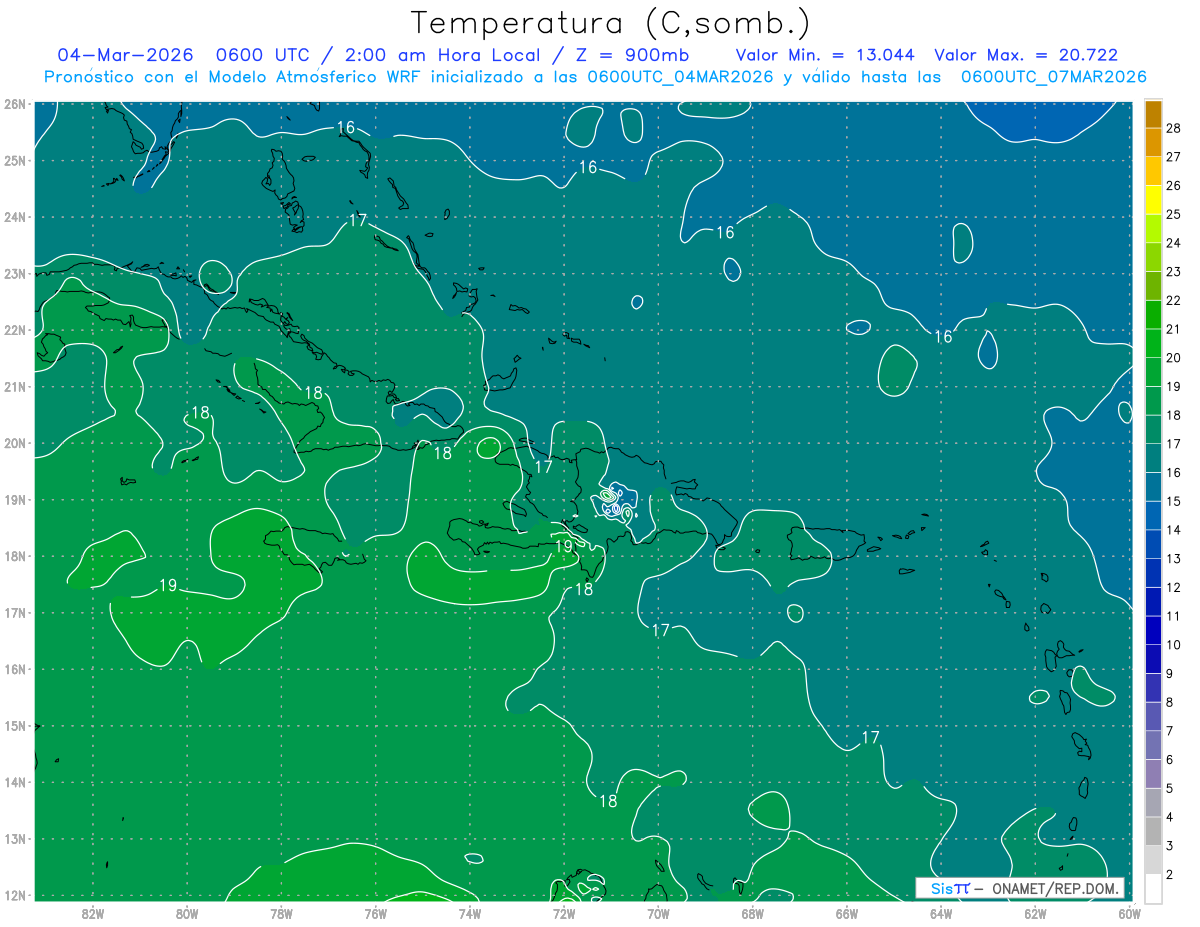The image size is (1200, 927).
Task: Select the valid-until stamp 0600UTC_07MAR2026
Action: point(1053,77)
